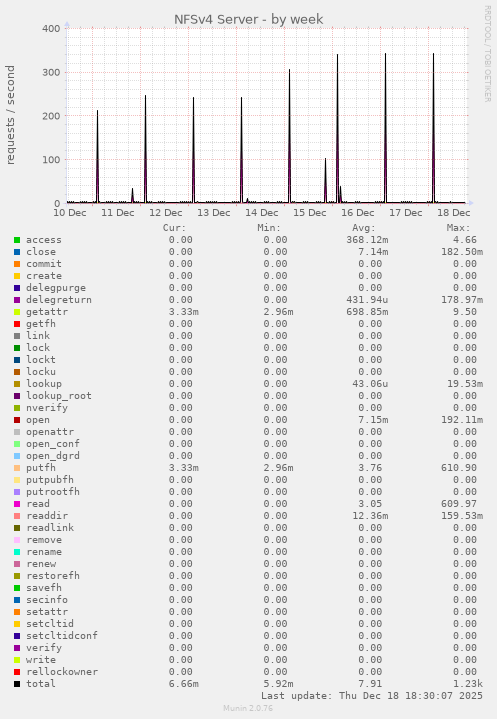This screenshot has width=497, height=719.
Task: Click the total current value 6.66m
Action: (183, 684)
